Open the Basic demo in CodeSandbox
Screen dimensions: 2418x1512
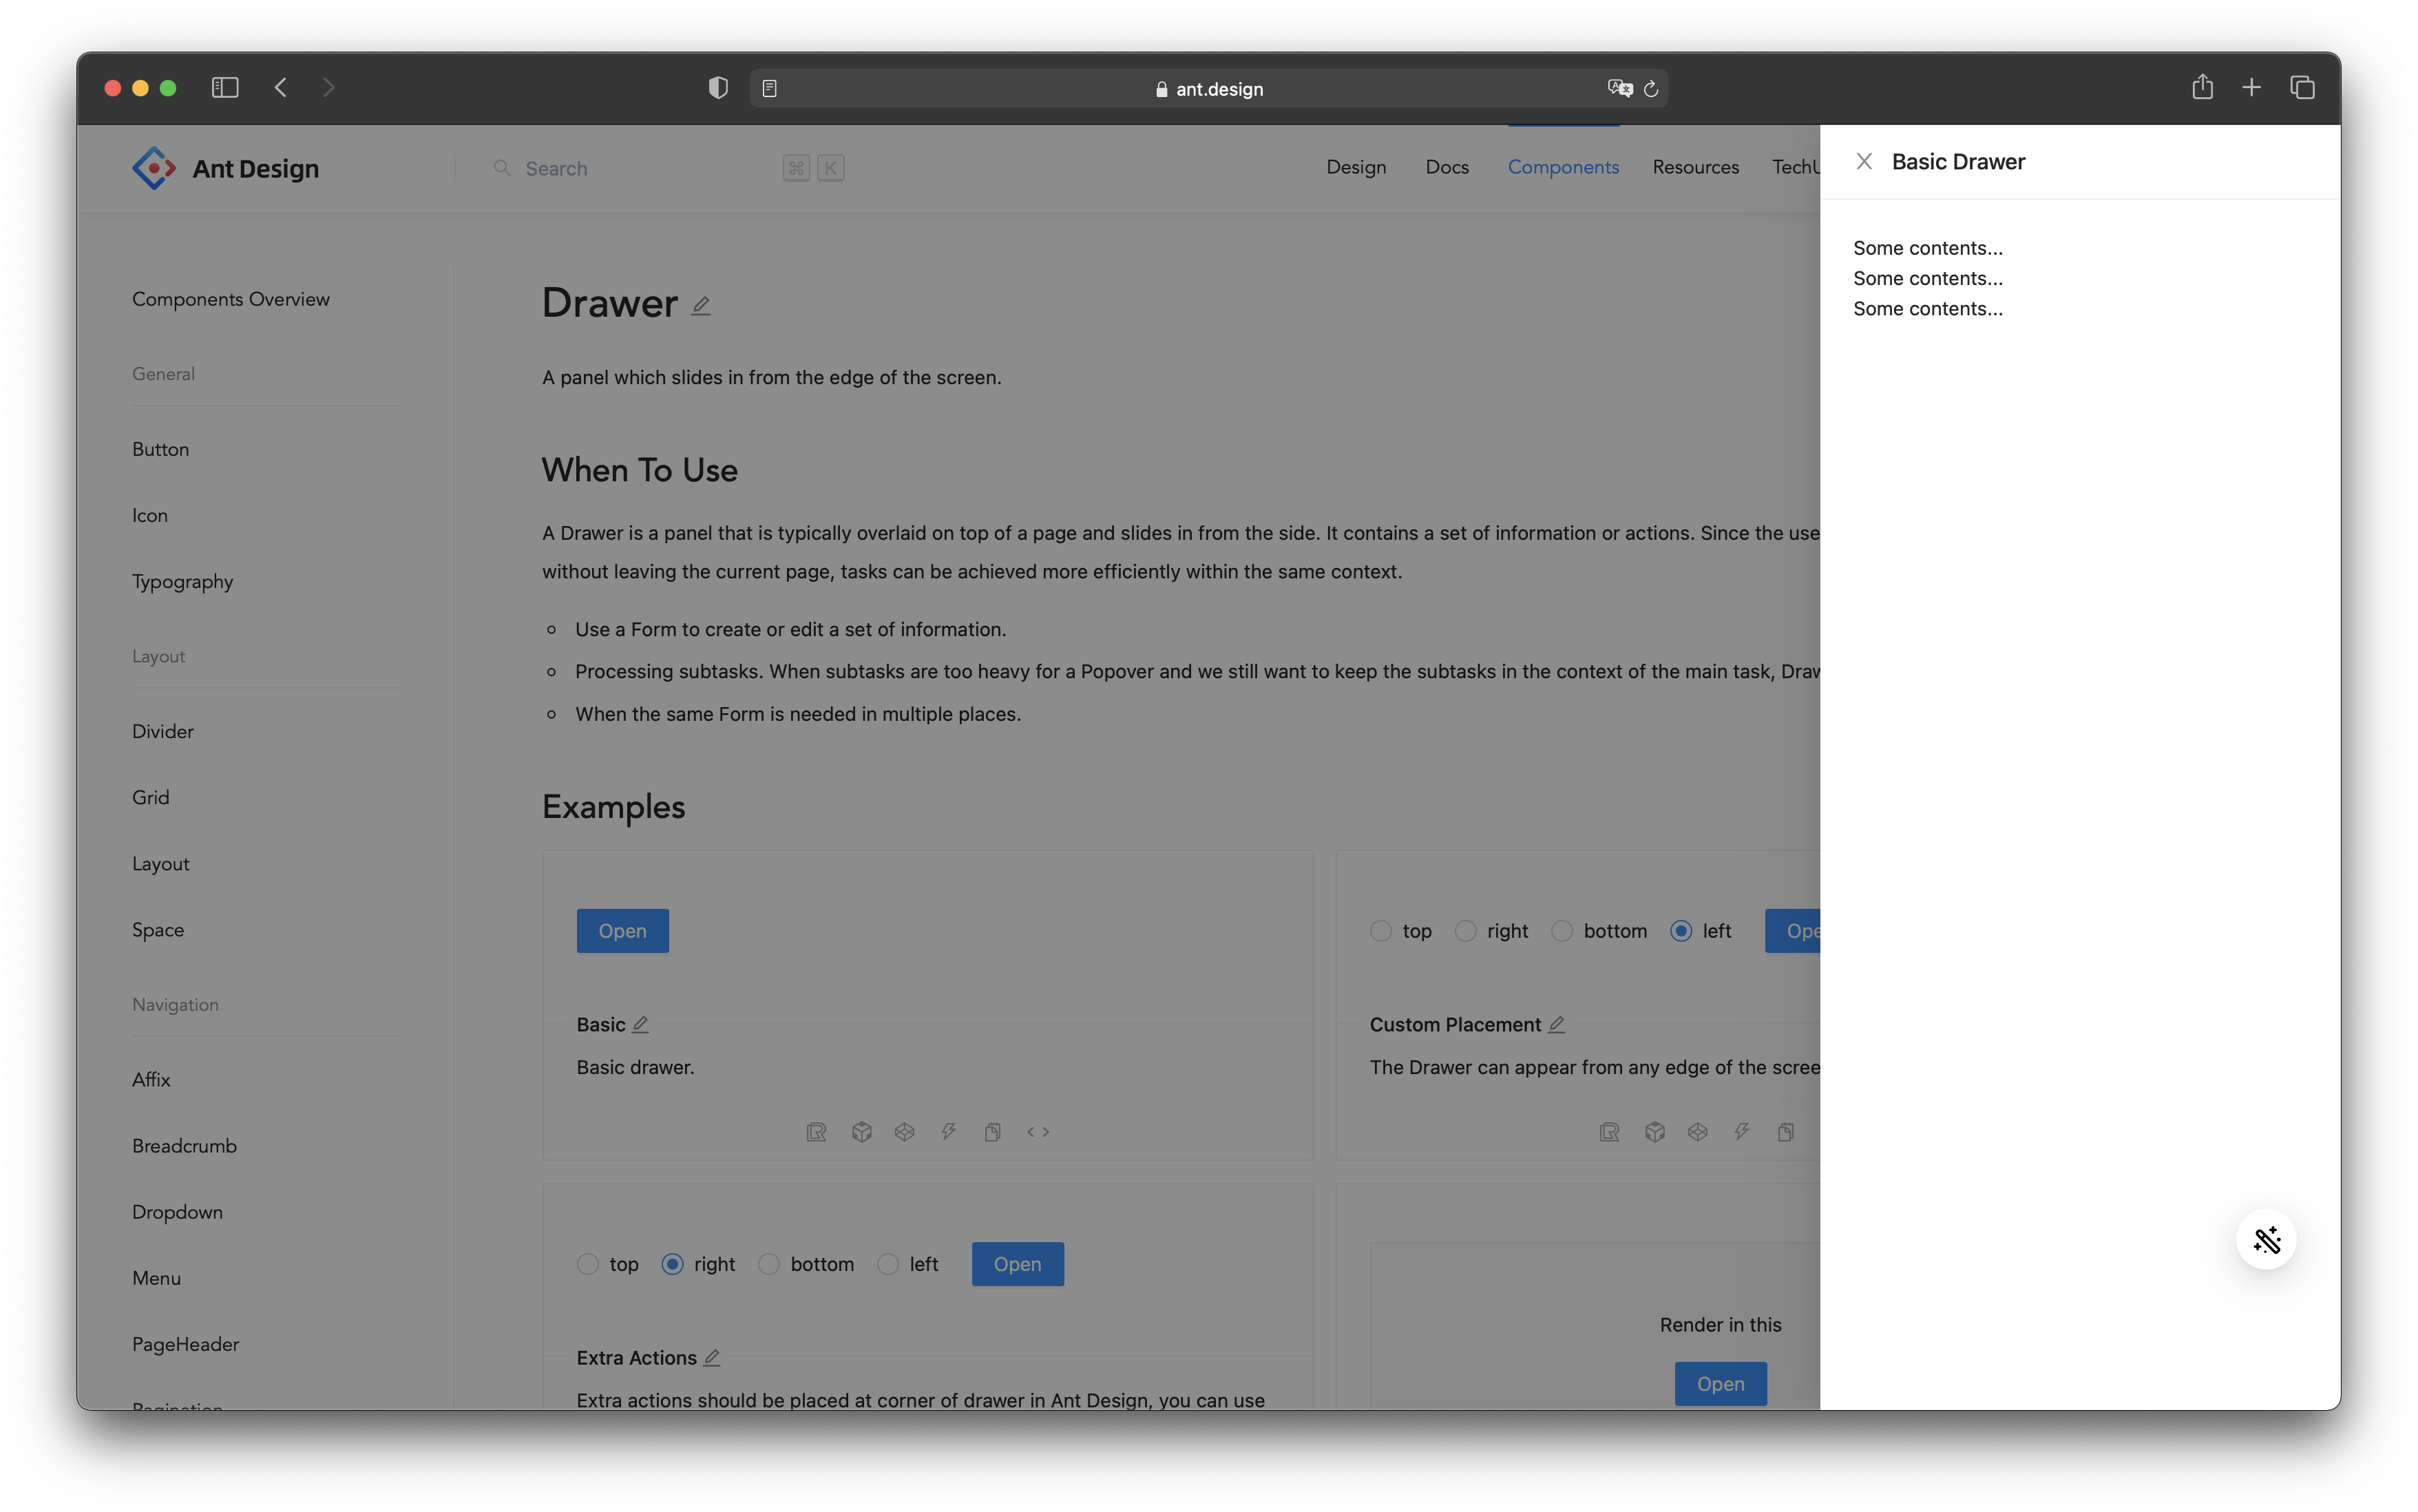(x=861, y=1131)
